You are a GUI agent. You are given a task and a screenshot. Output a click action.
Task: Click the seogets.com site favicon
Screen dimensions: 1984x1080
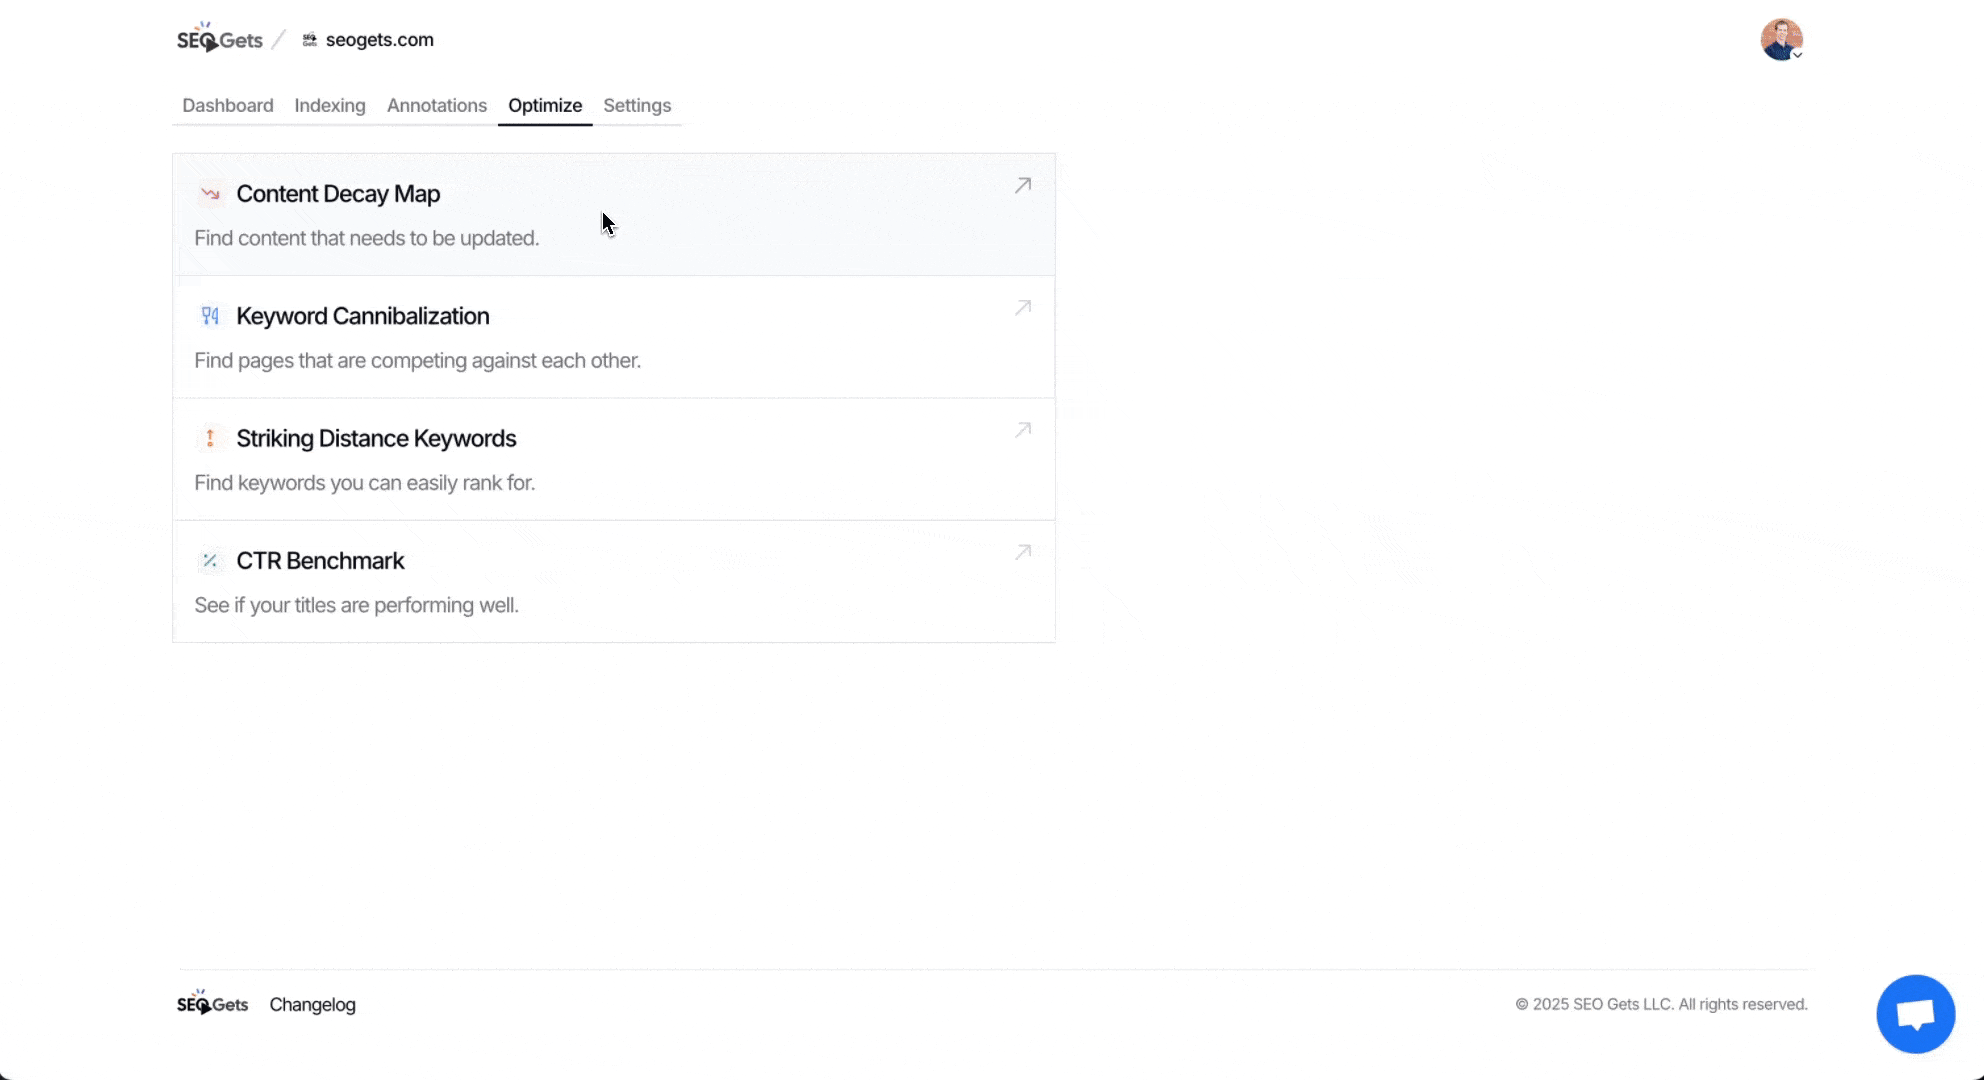pos(310,40)
